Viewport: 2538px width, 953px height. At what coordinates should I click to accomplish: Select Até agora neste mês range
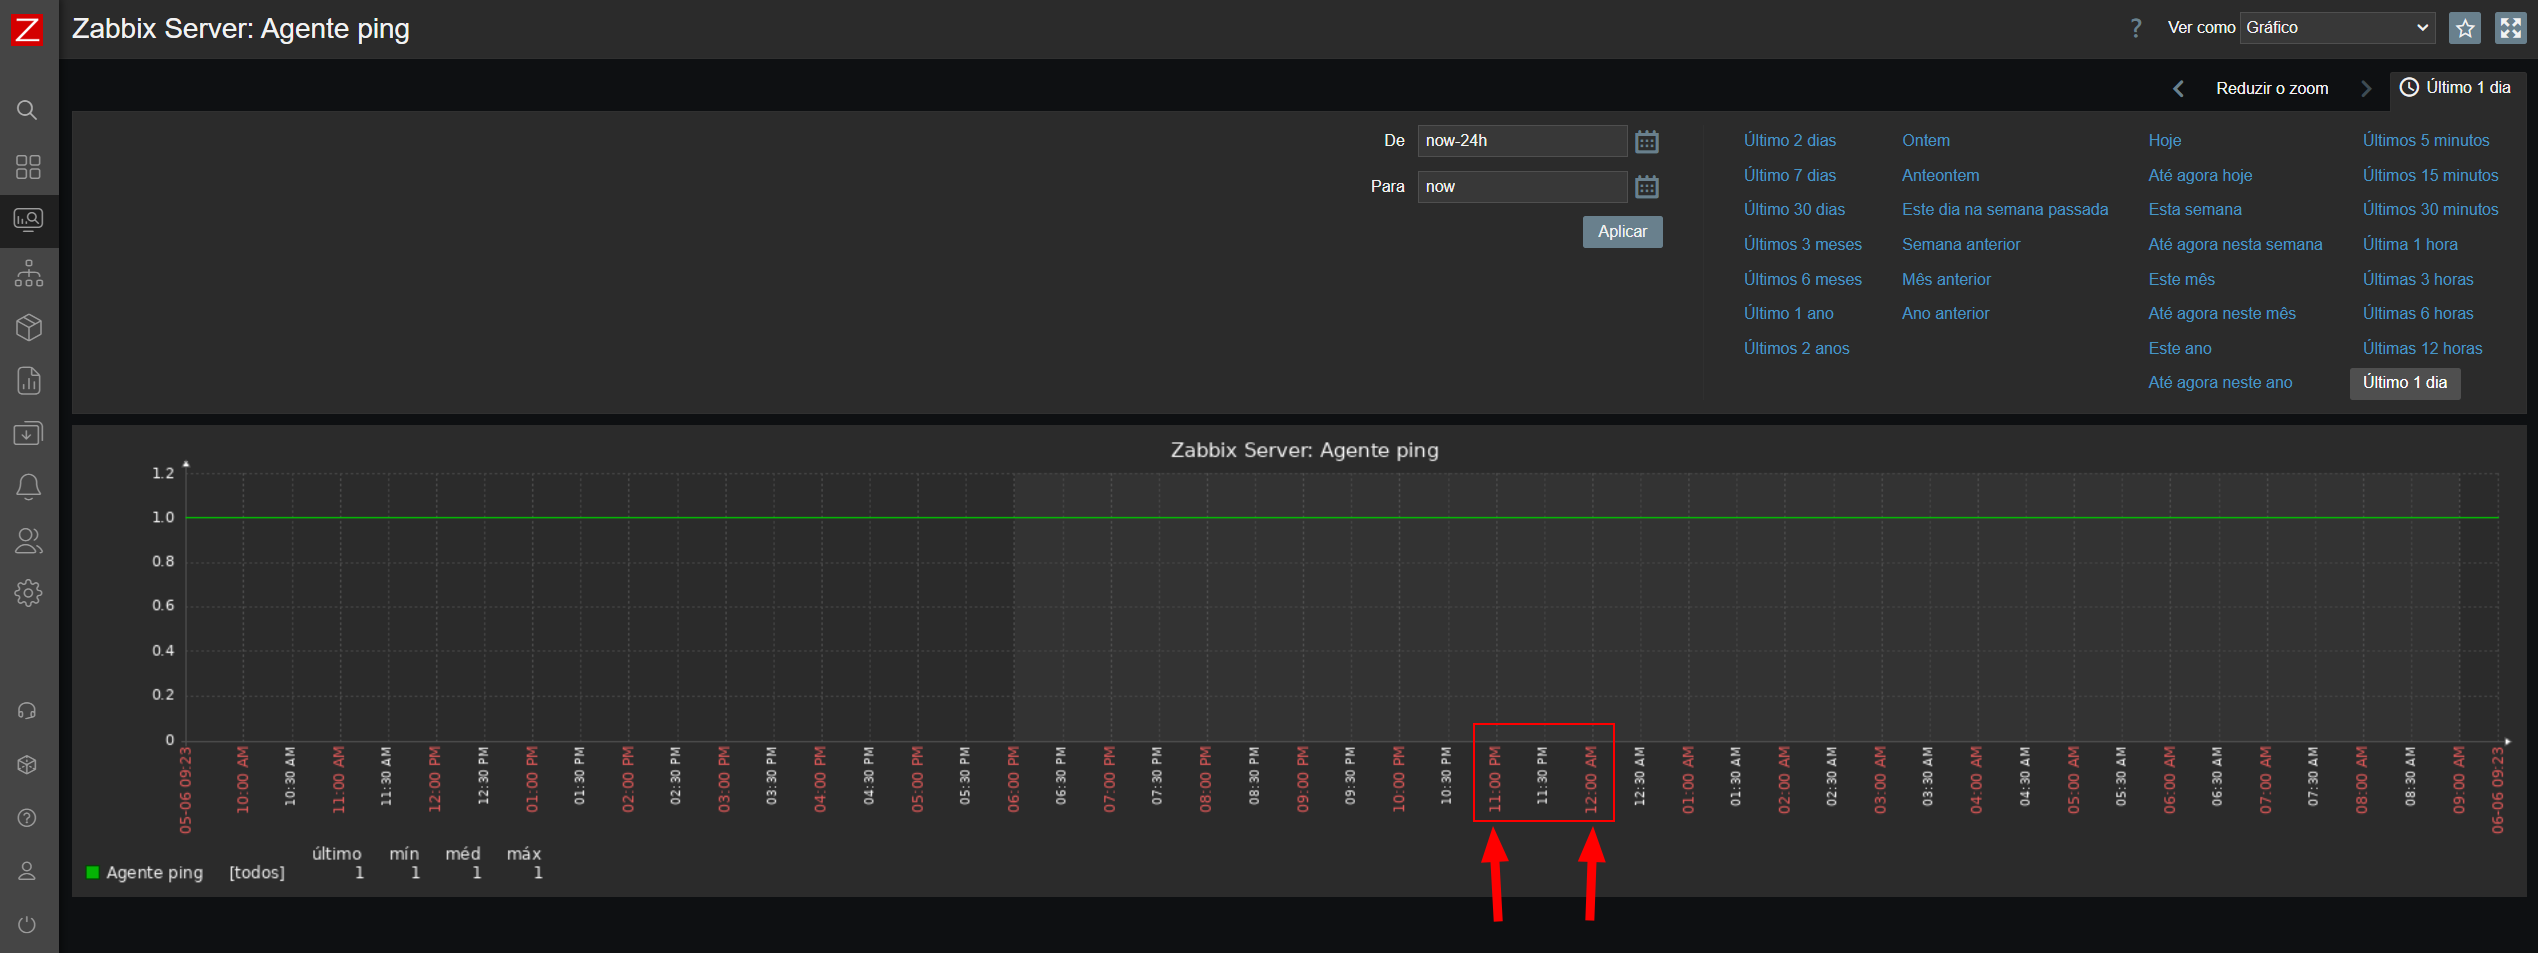(2222, 314)
